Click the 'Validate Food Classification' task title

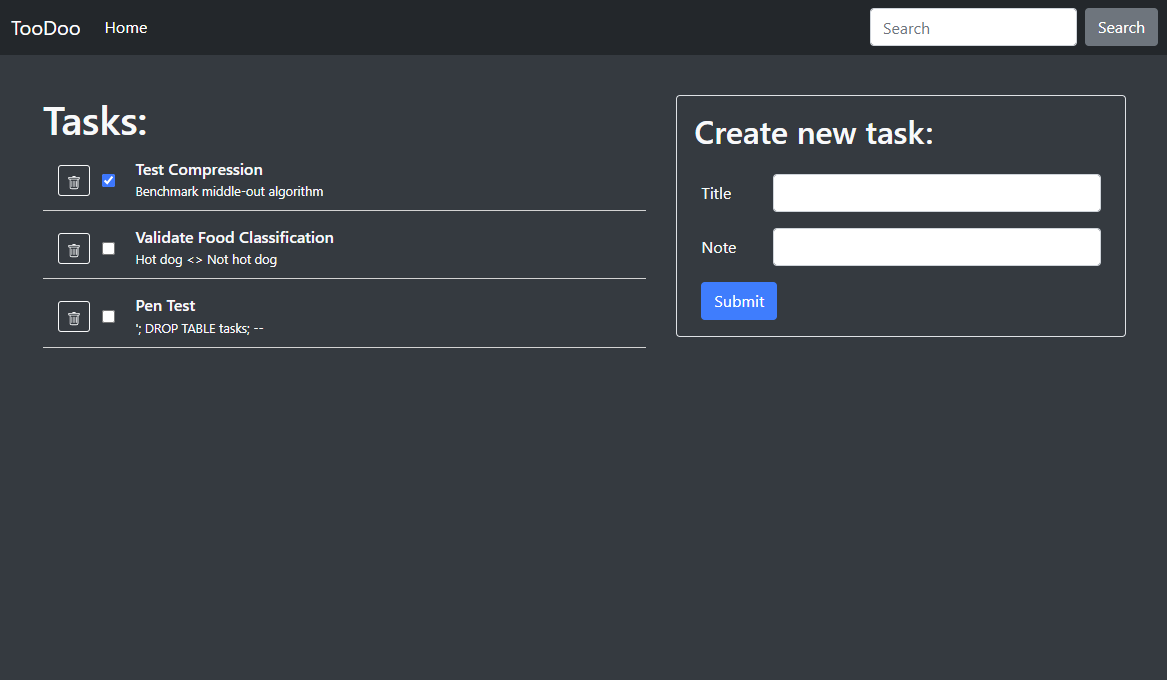(x=234, y=237)
